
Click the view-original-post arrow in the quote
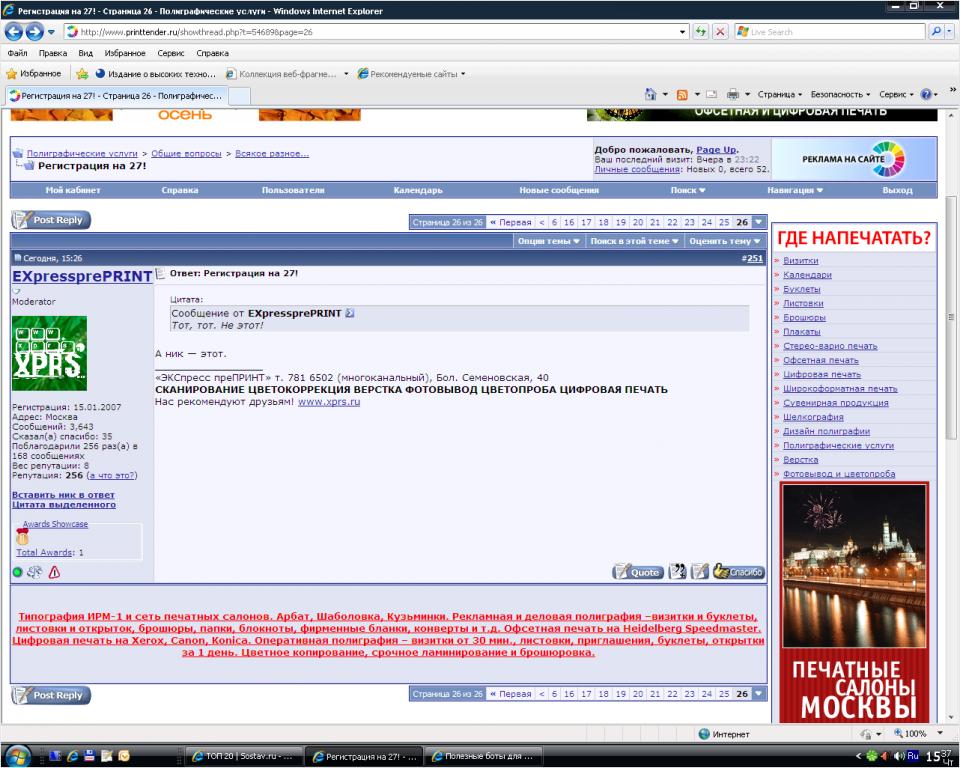click(350, 313)
